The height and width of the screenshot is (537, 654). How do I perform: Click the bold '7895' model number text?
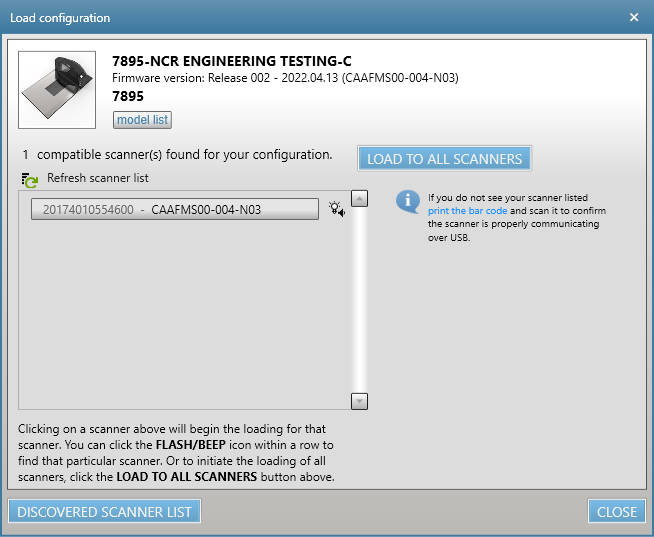pos(128,96)
